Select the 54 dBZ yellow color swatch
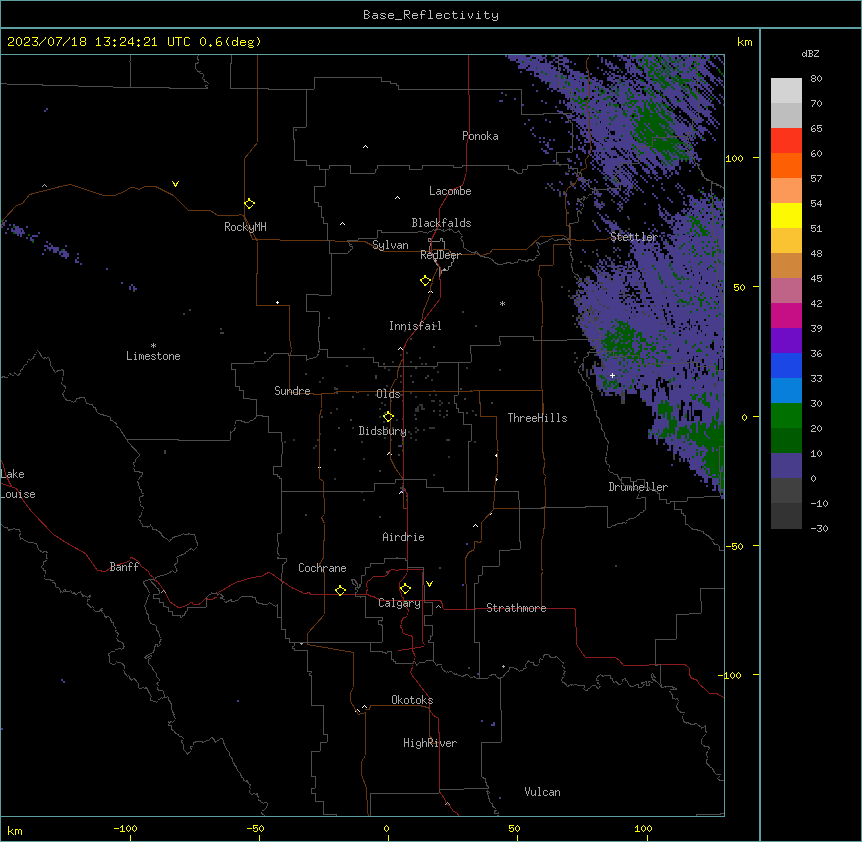The height and width of the screenshot is (842, 862). click(x=786, y=215)
